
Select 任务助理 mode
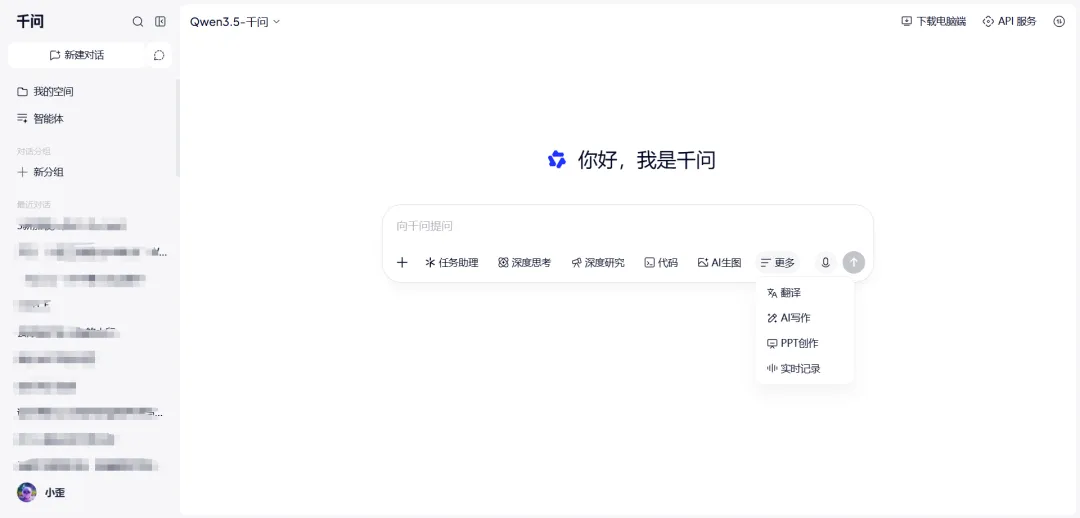(x=452, y=262)
